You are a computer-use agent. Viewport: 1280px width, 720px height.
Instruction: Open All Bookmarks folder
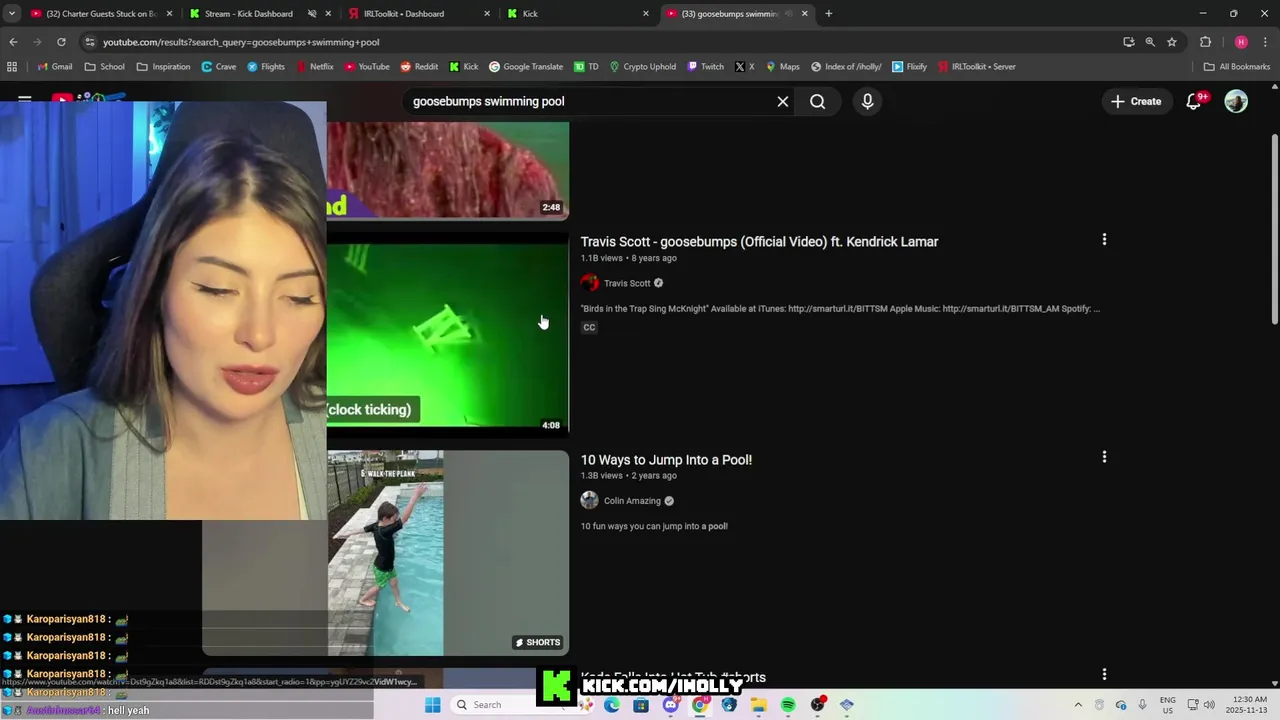tap(1237, 67)
